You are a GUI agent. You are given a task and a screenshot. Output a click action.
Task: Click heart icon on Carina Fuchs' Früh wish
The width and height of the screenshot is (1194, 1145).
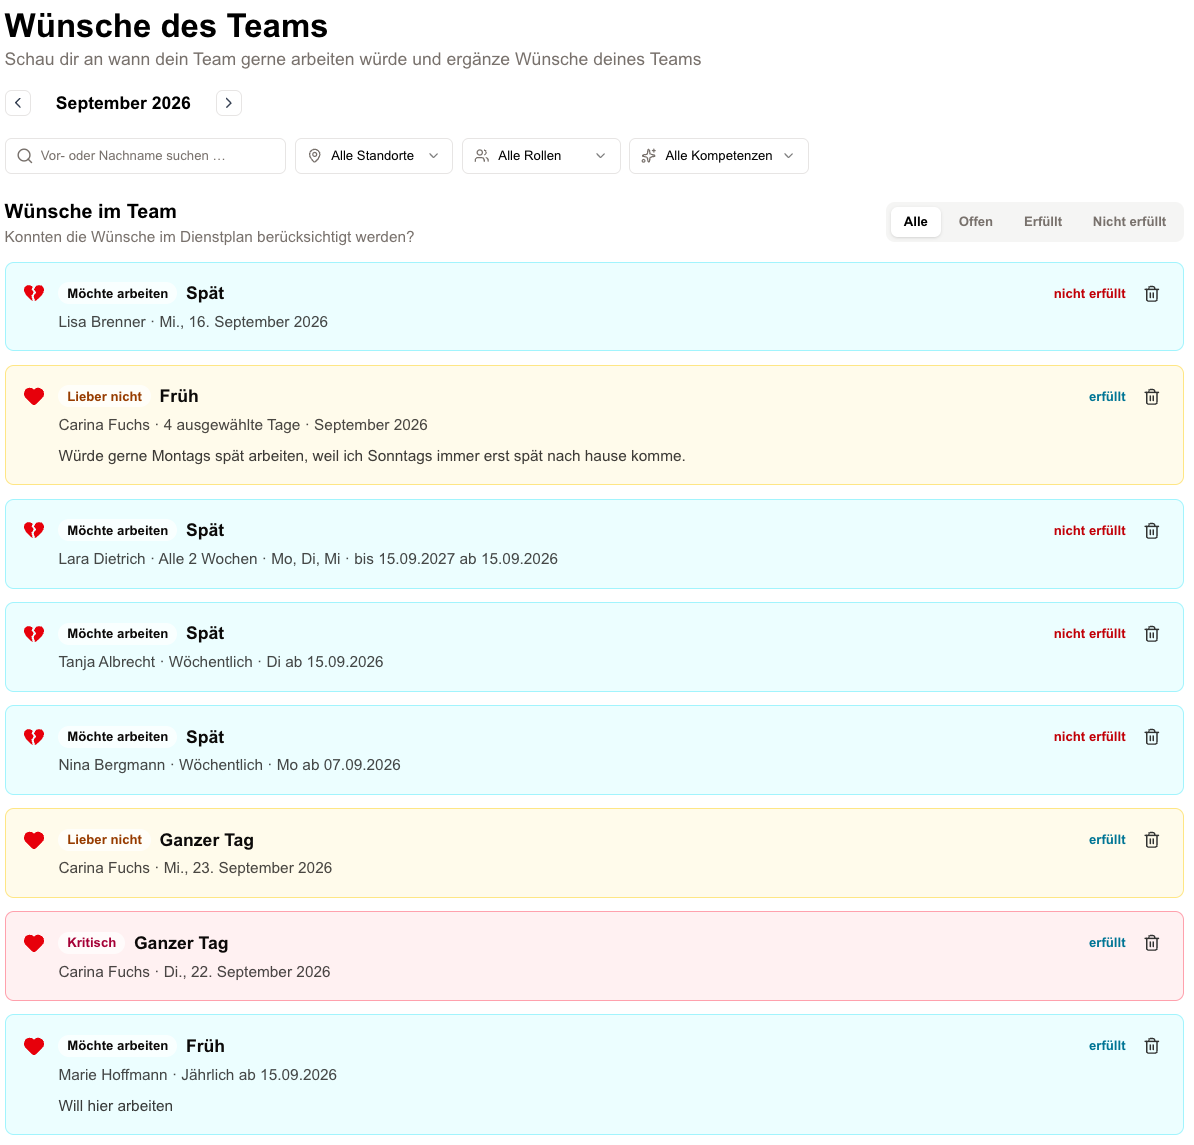[x=34, y=396]
